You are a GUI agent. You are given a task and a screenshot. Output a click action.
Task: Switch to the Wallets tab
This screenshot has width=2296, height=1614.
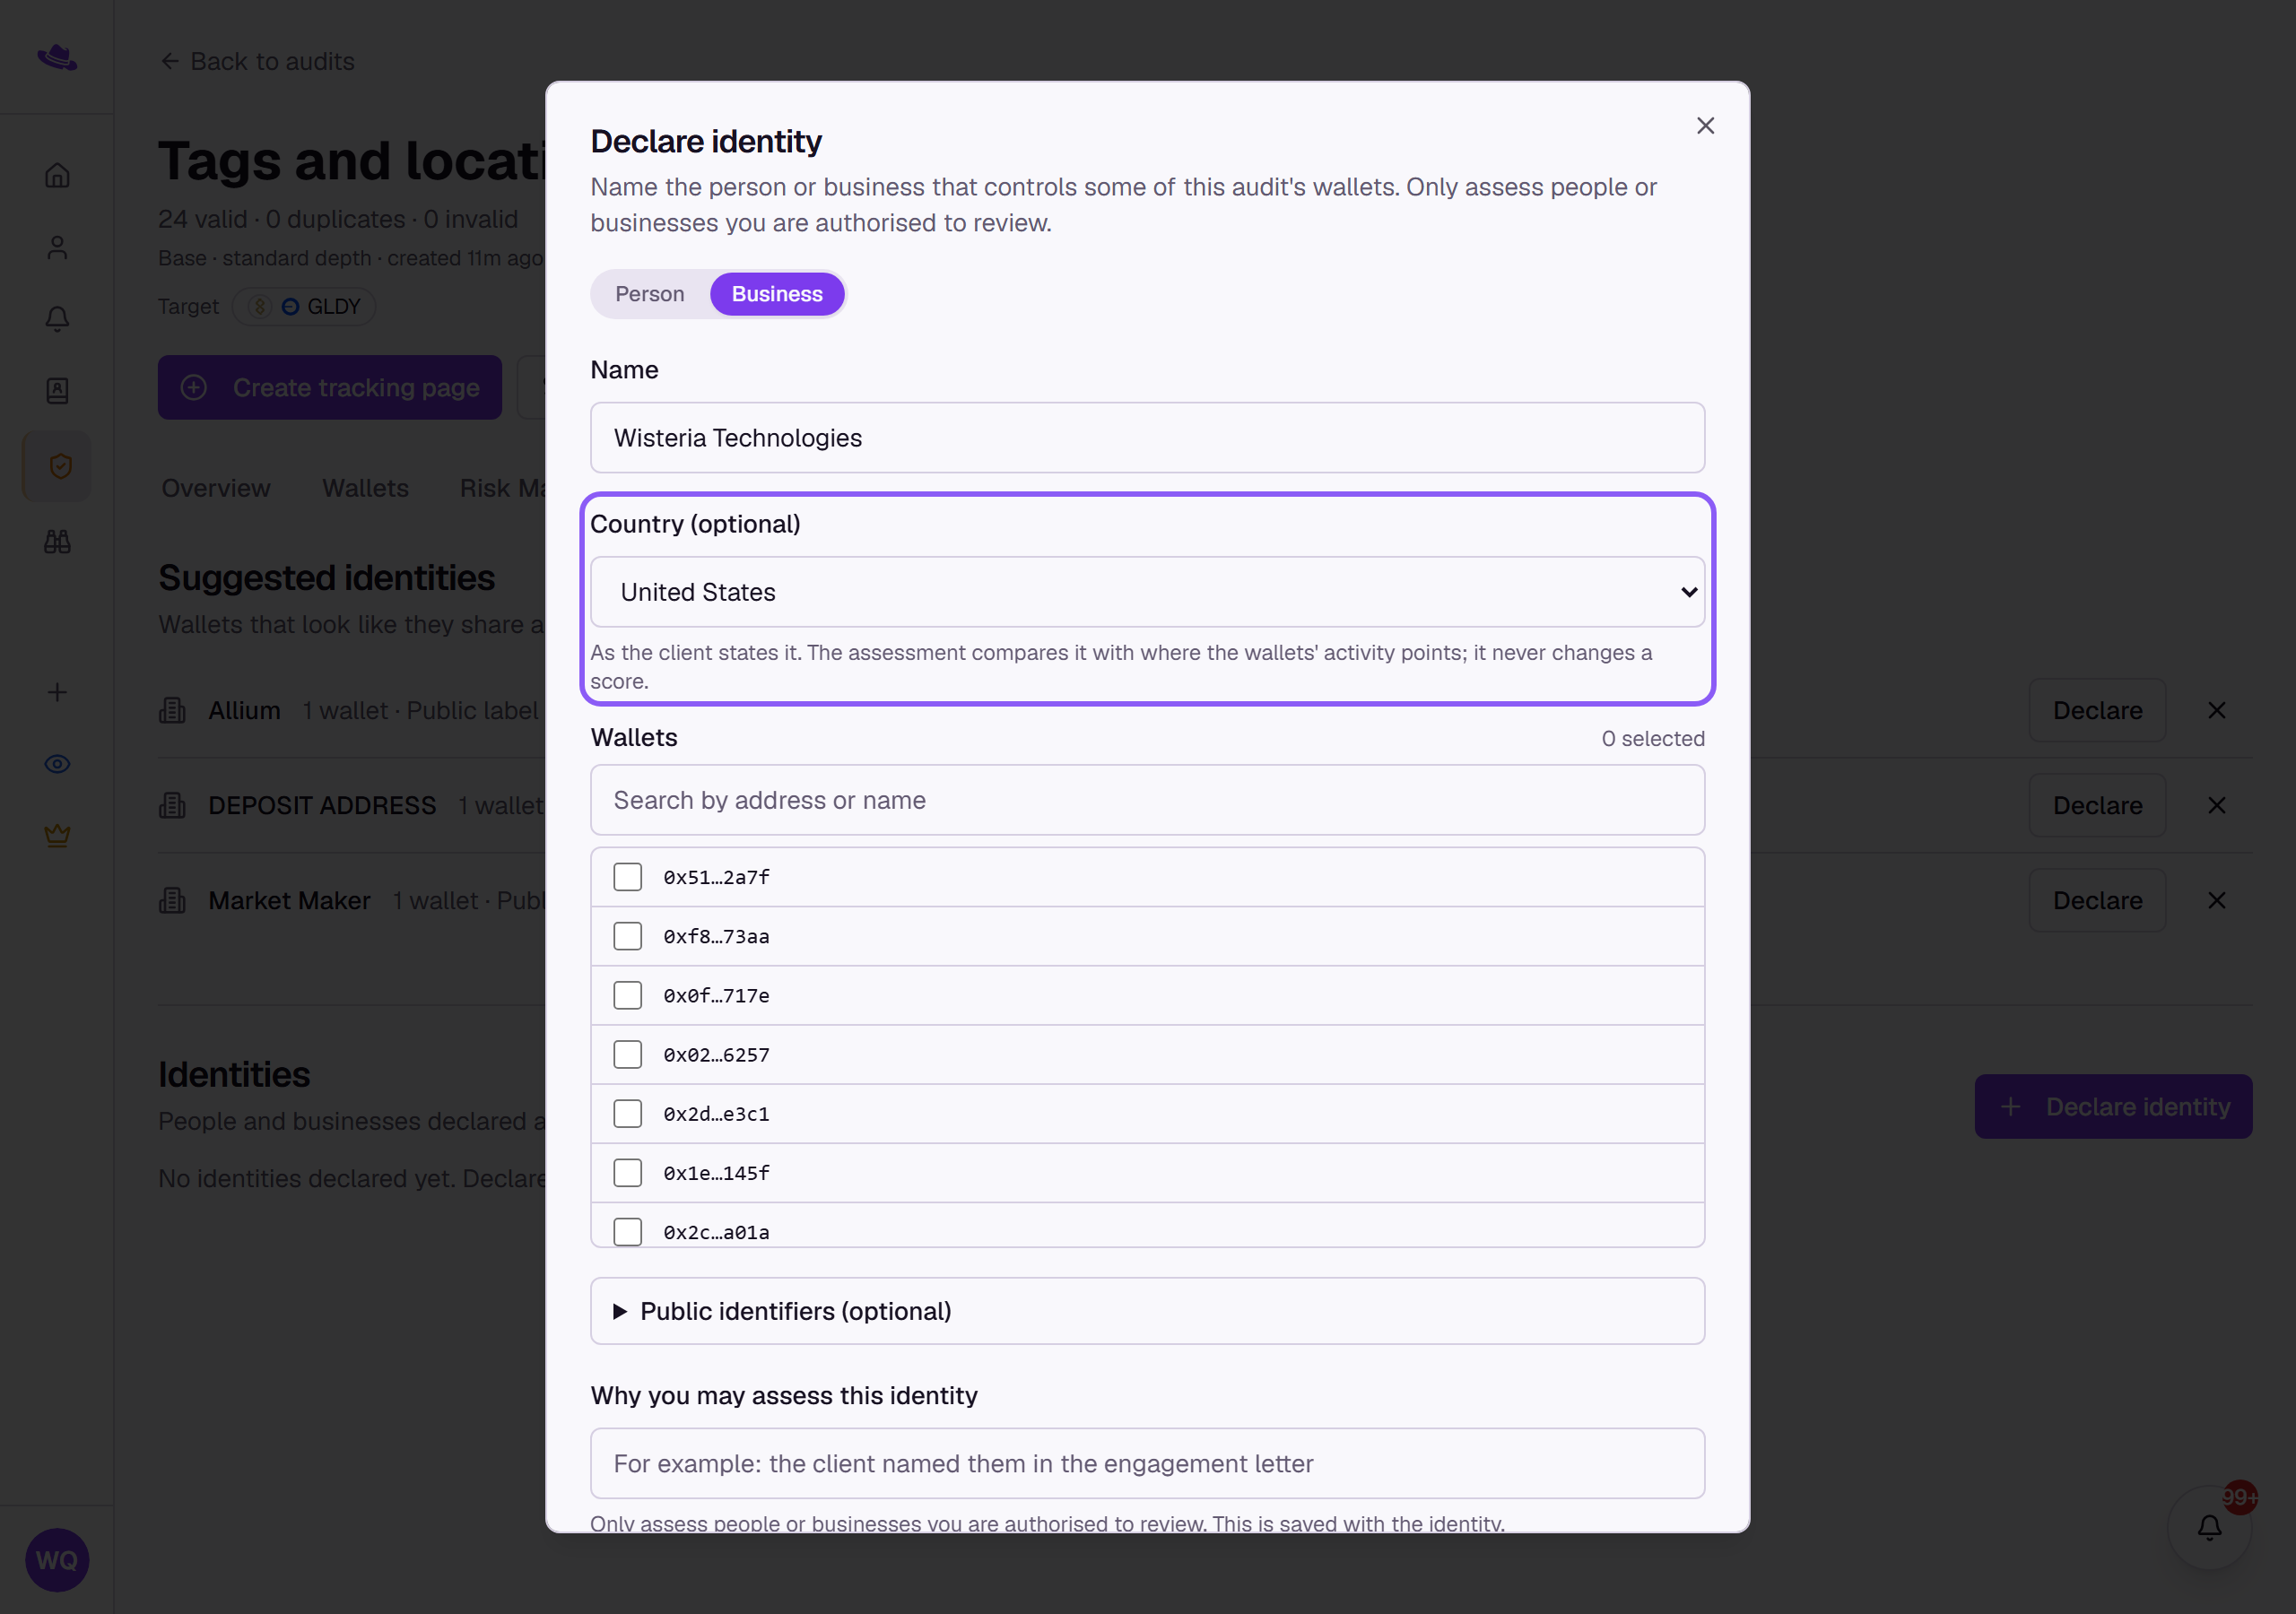click(x=365, y=488)
